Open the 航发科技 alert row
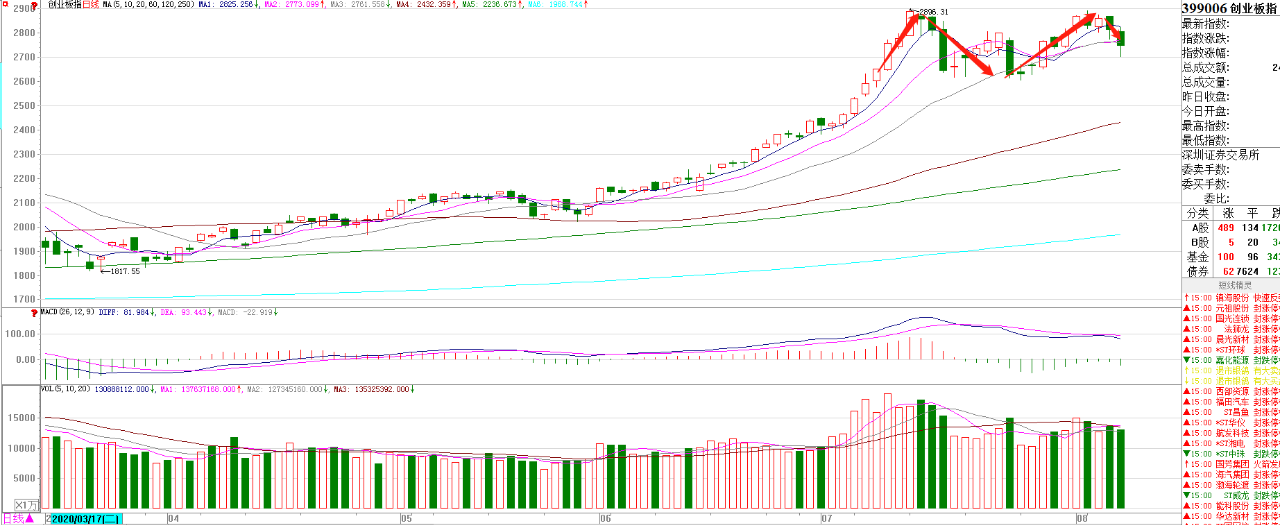The height and width of the screenshot is (525, 1280). [x=1231, y=432]
